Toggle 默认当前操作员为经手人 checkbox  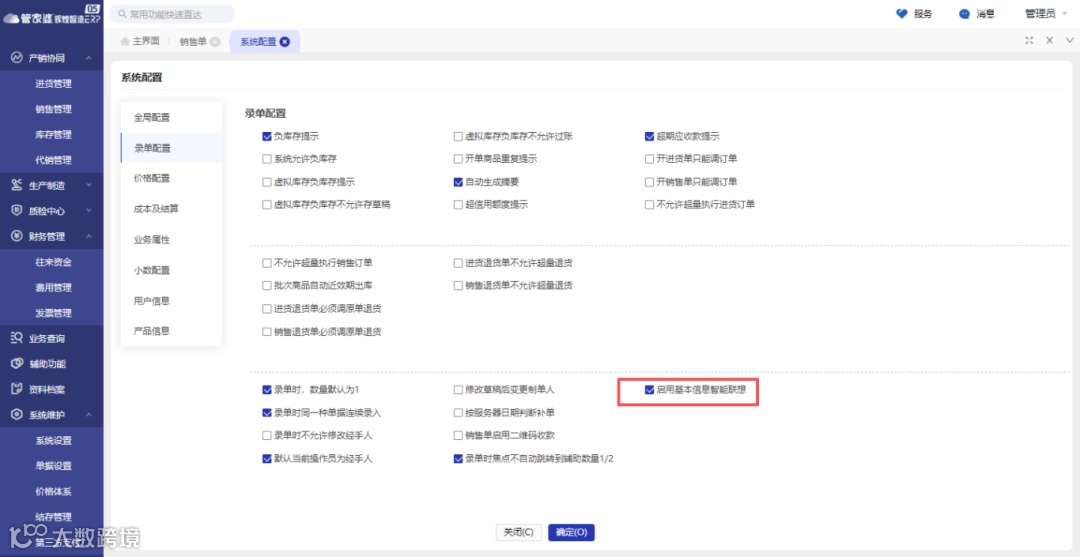click(x=267, y=459)
